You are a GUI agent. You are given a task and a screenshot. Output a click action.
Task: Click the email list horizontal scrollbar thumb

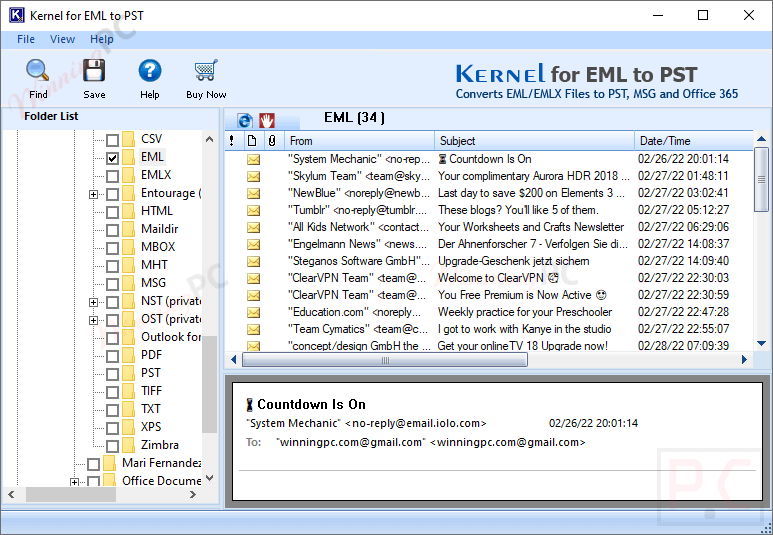point(385,360)
